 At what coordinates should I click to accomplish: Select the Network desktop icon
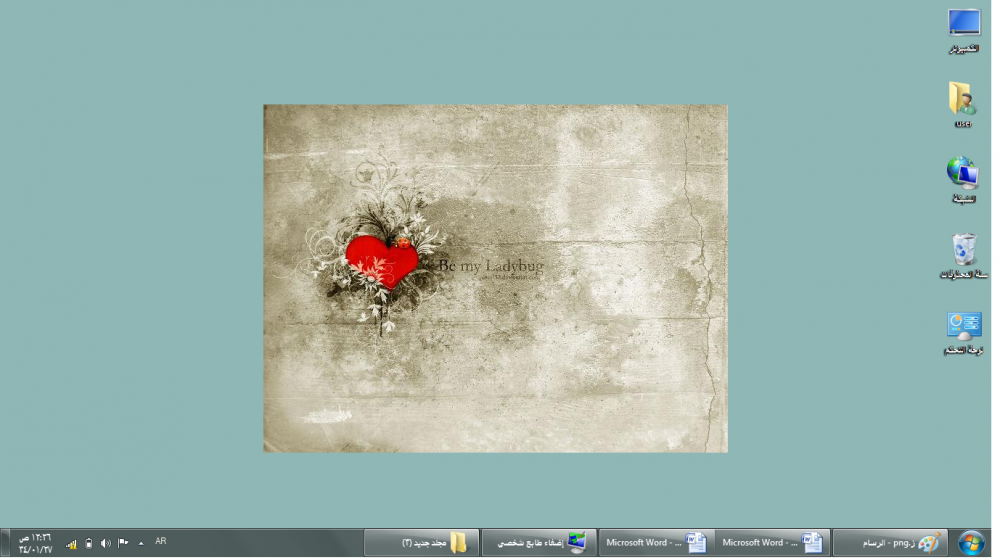coord(963,178)
